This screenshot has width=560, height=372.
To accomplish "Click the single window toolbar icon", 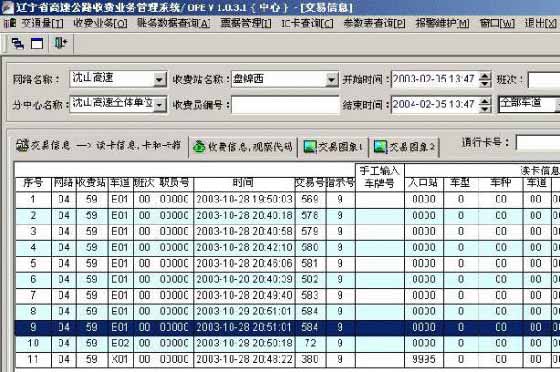I will 37,44.
